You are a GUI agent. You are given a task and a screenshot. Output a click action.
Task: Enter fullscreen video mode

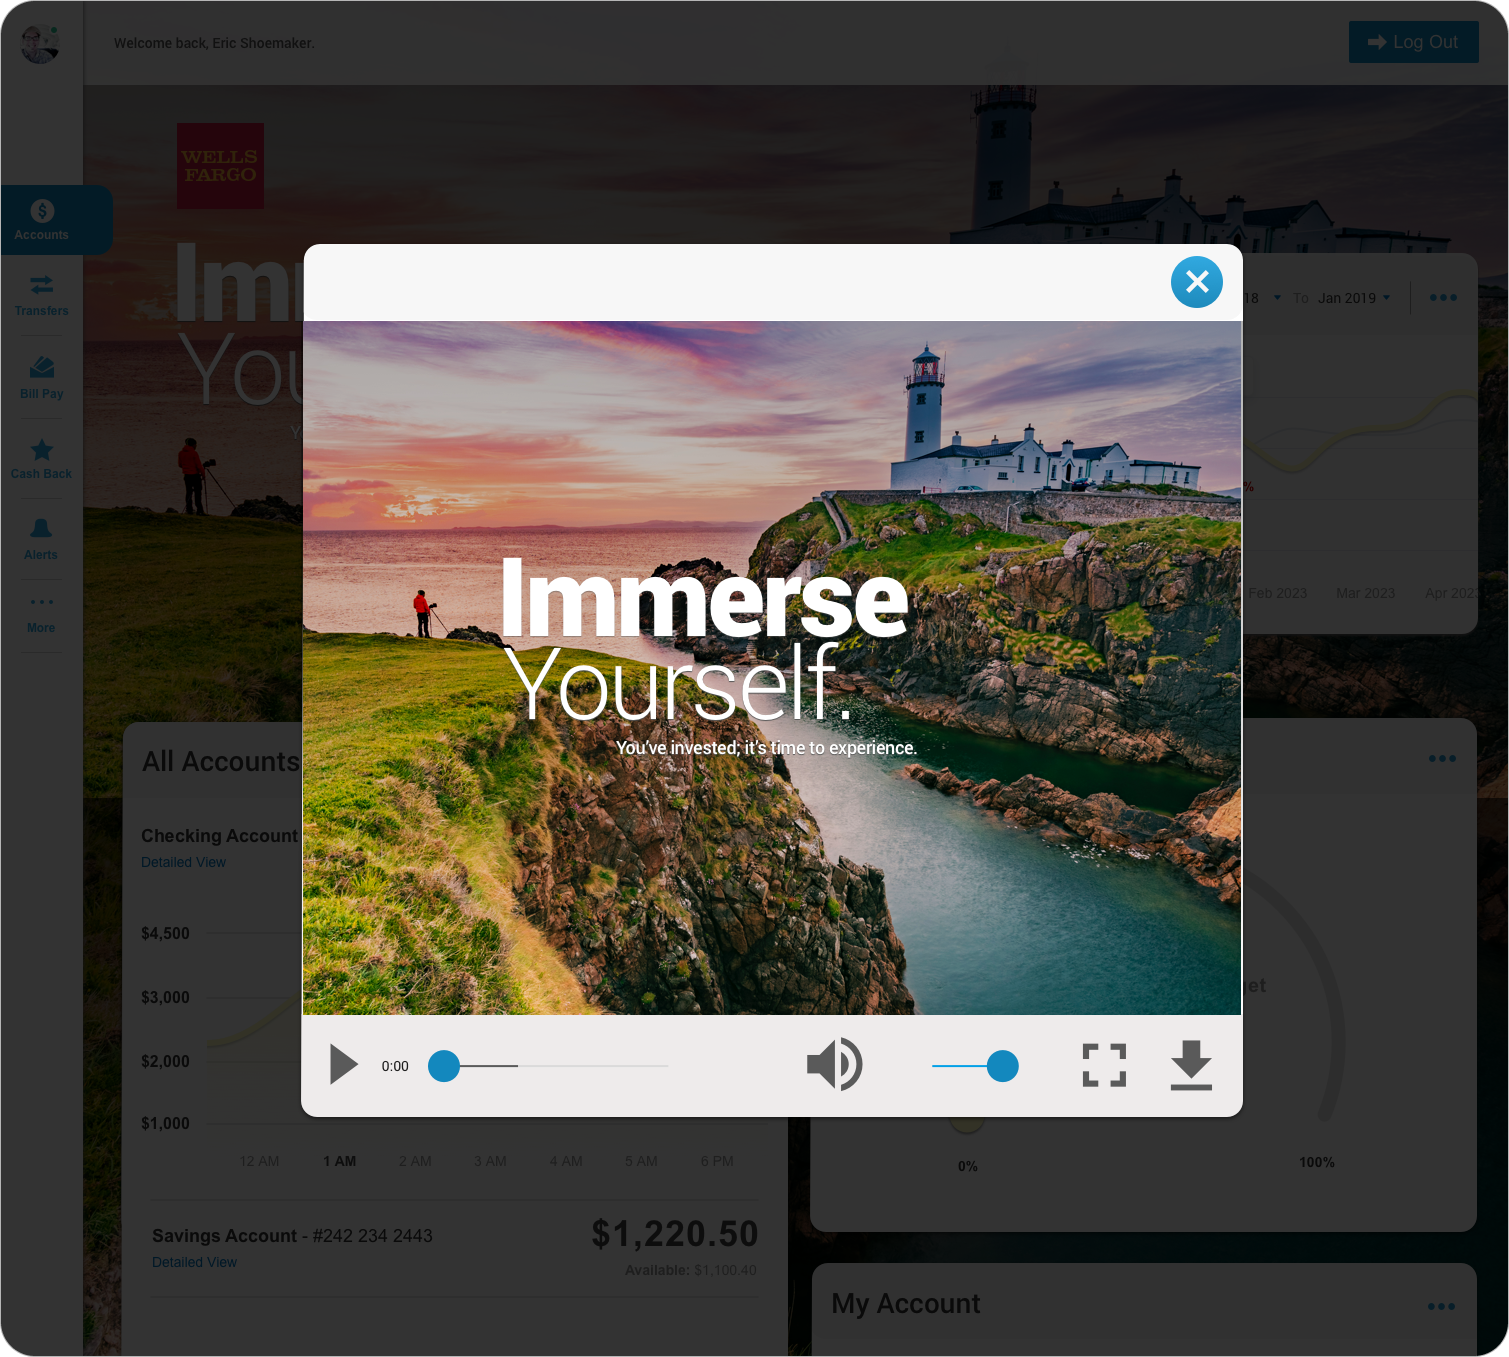(x=1104, y=1065)
